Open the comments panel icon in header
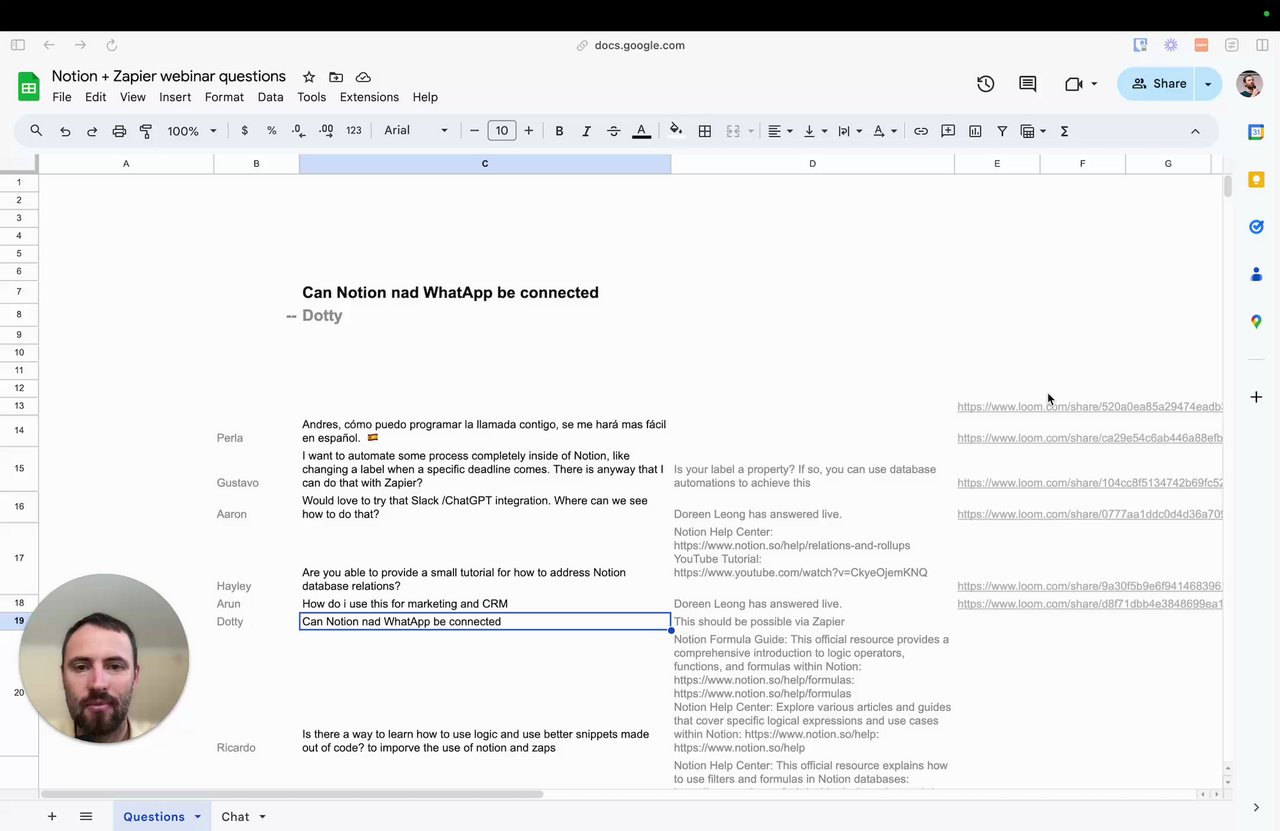This screenshot has width=1280, height=831. pyautogui.click(x=1027, y=84)
